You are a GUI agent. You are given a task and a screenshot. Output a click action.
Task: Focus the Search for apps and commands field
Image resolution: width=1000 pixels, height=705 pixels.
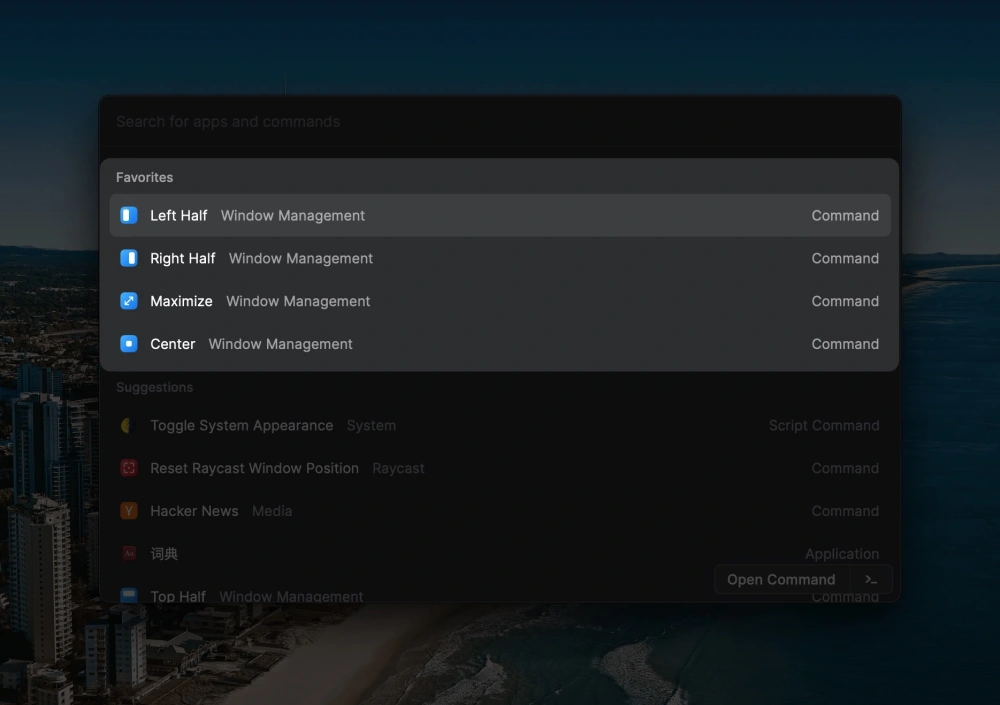(x=500, y=122)
